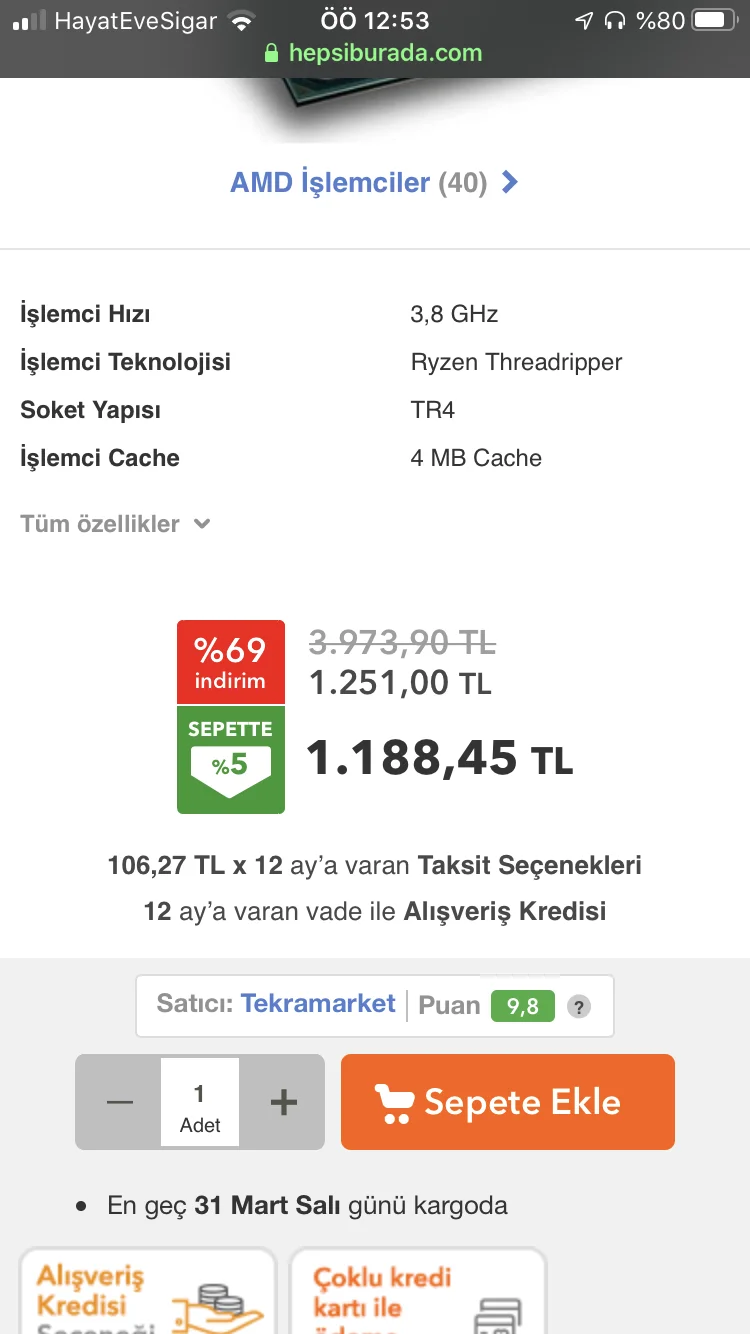
Task: Tap the green 9,8 Puan rating badge
Action: [522, 1008]
